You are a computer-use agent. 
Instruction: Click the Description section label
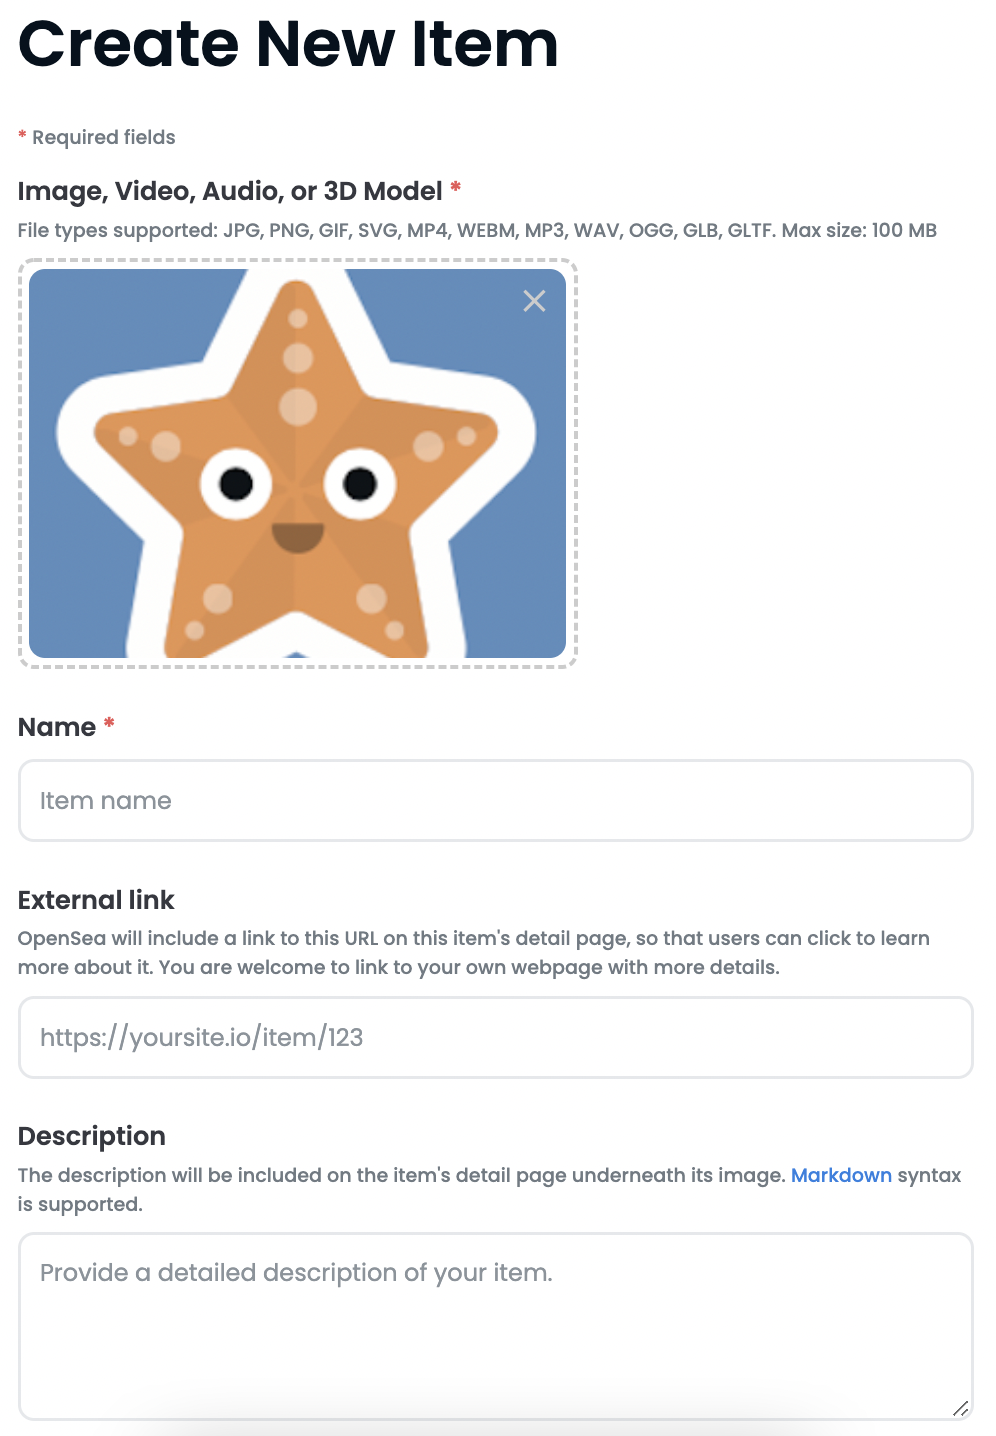click(x=92, y=1136)
